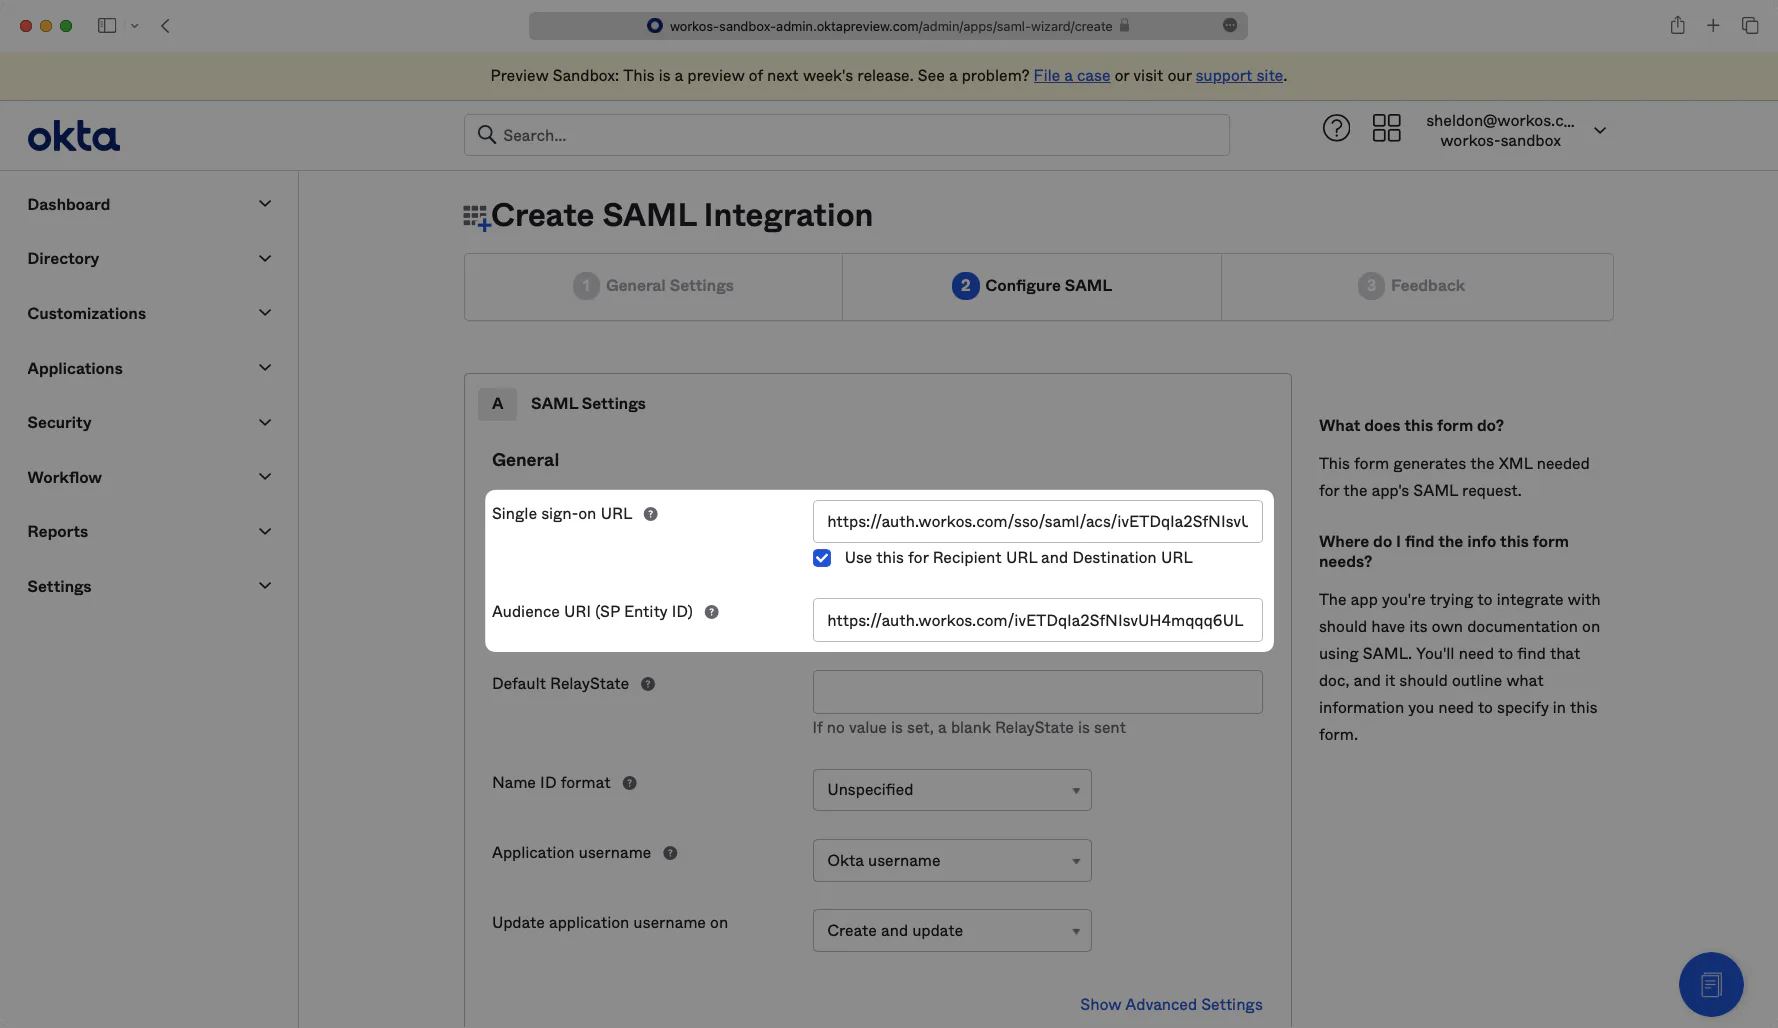Open the Update application username on dropdown
The image size is (1778, 1028).
coord(951,930)
